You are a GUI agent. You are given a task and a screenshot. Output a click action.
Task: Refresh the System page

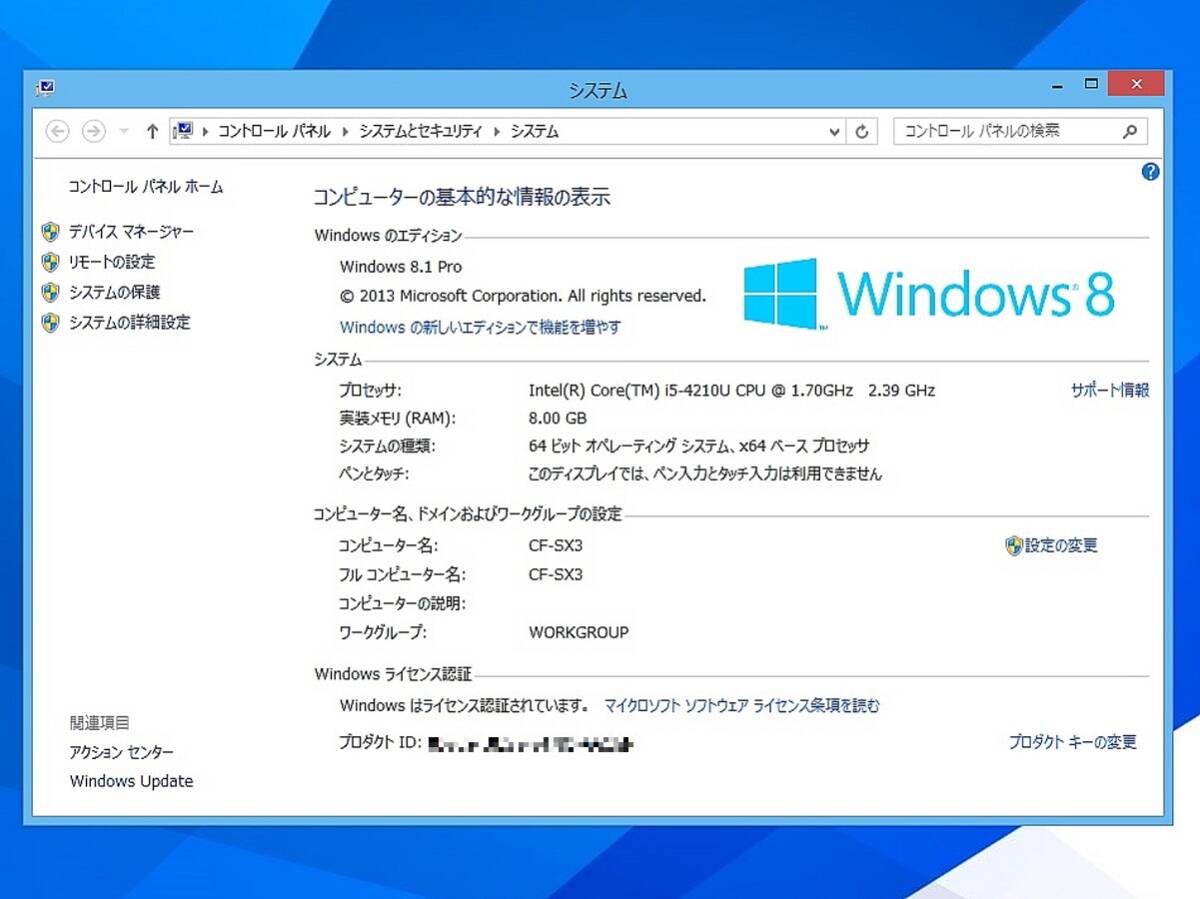(862, 131)
